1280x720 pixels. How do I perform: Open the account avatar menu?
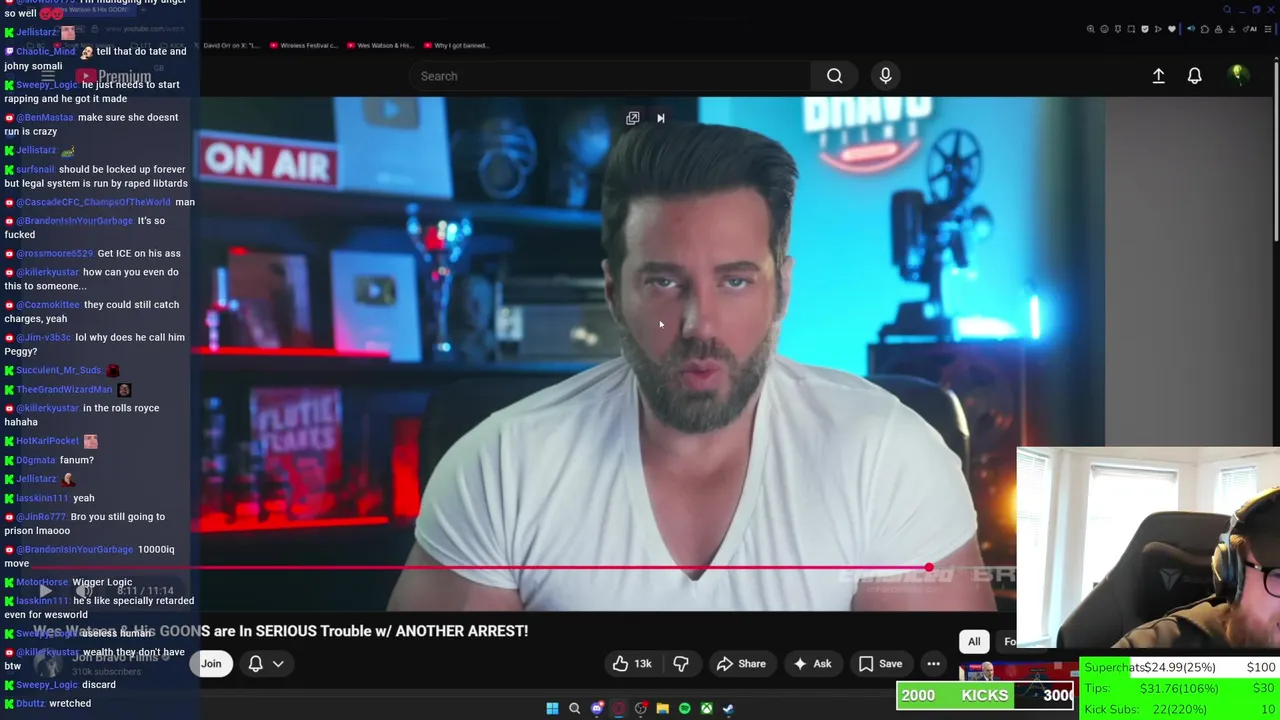(1238, 75)
